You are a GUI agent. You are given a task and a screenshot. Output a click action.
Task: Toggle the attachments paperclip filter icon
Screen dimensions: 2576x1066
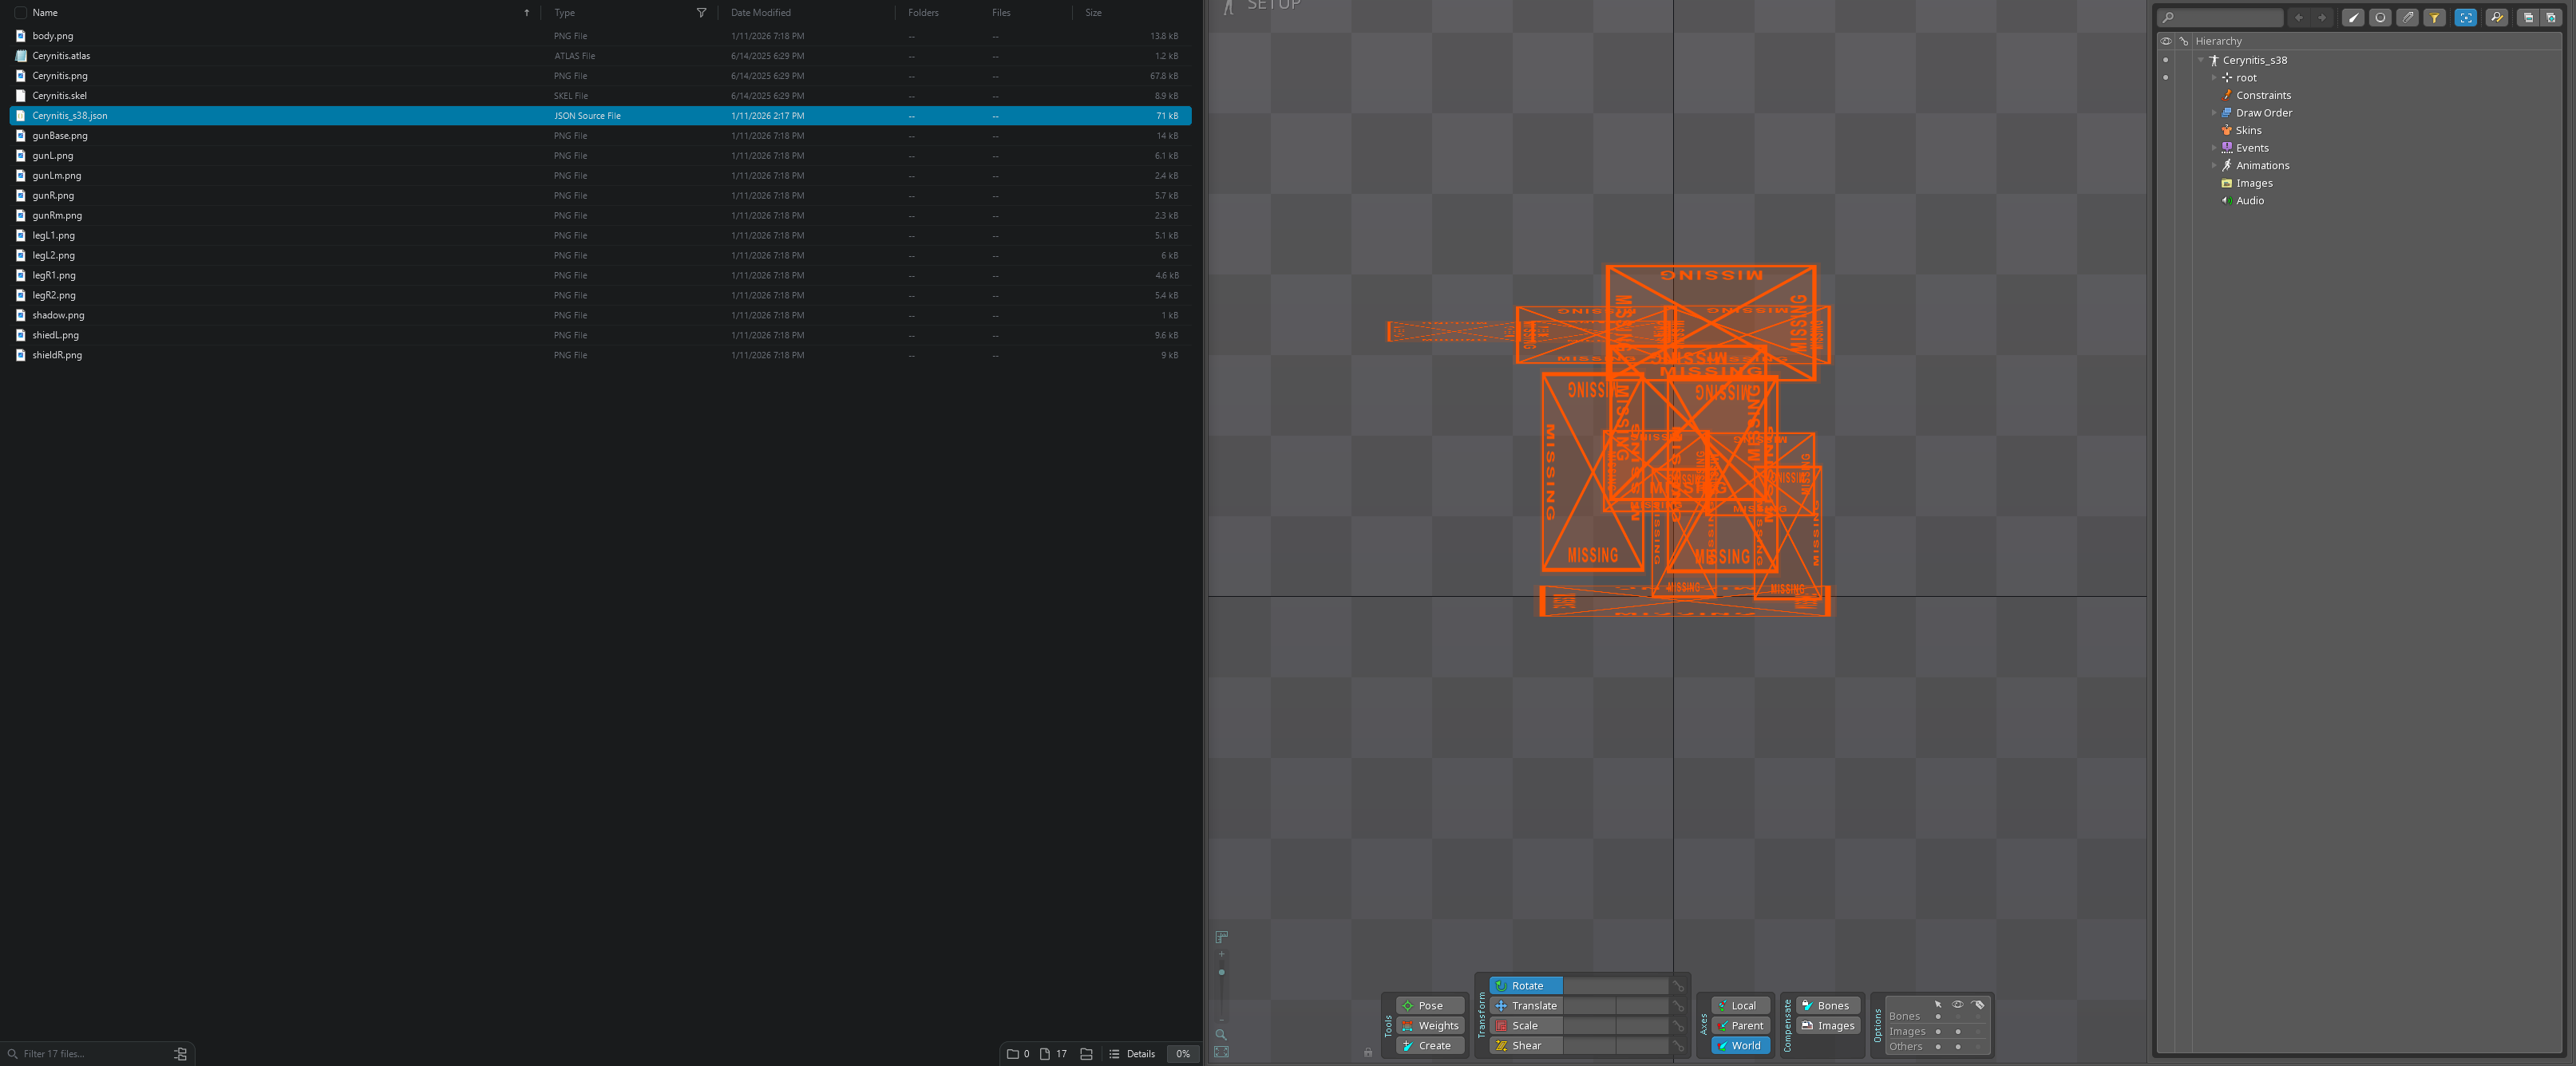(x=2407, y=17)
